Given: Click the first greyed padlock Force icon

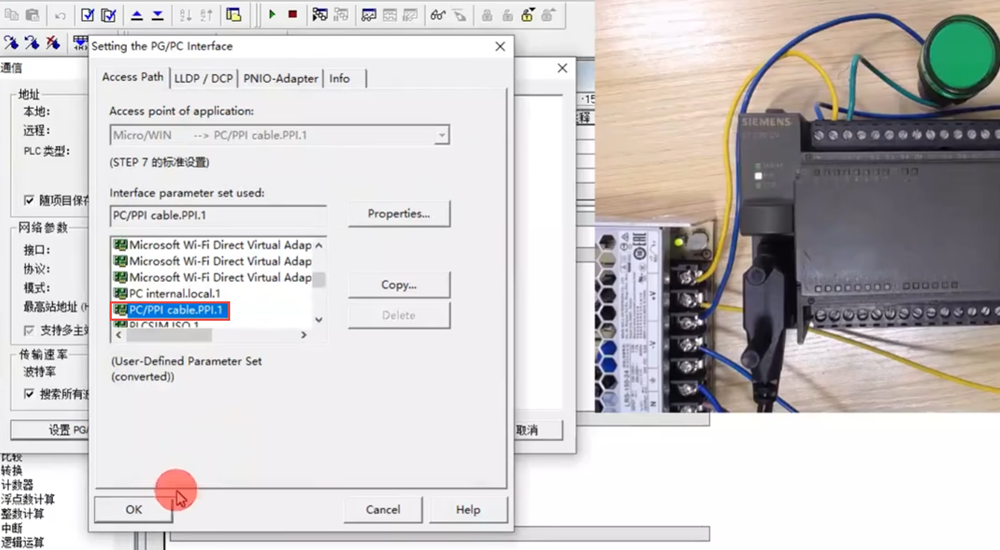Looking at the screenshot, I should 487,15.
